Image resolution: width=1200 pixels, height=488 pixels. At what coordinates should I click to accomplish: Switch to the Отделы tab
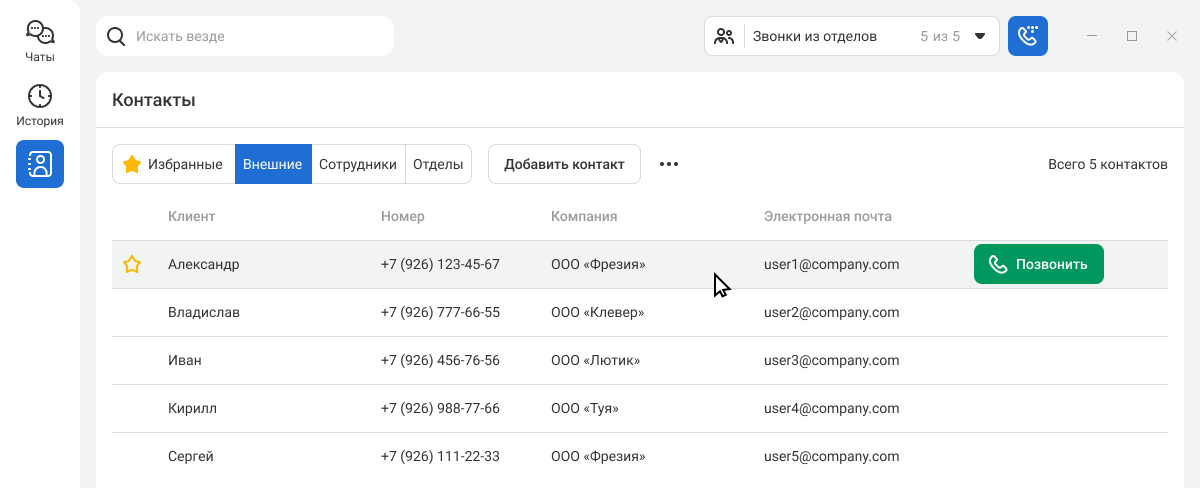[x=438, y=164]
